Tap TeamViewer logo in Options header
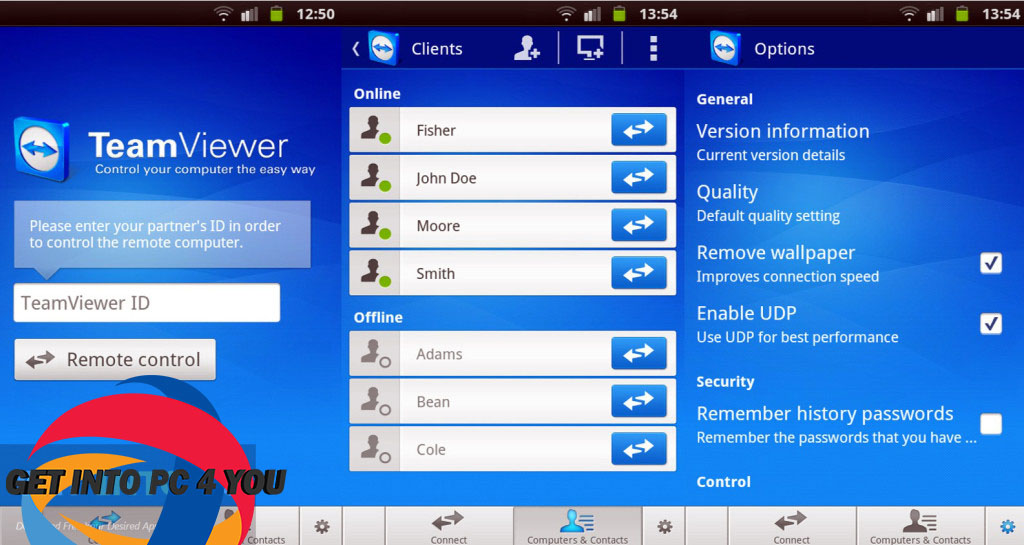1024x545 pixels. [x=725, y=48]
